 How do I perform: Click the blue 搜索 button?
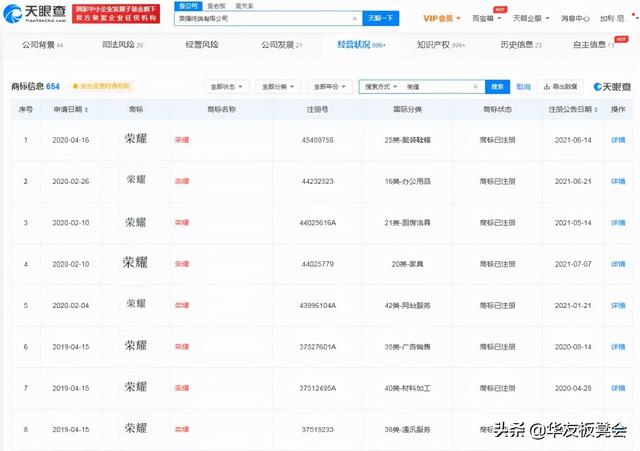coord(498,87)
